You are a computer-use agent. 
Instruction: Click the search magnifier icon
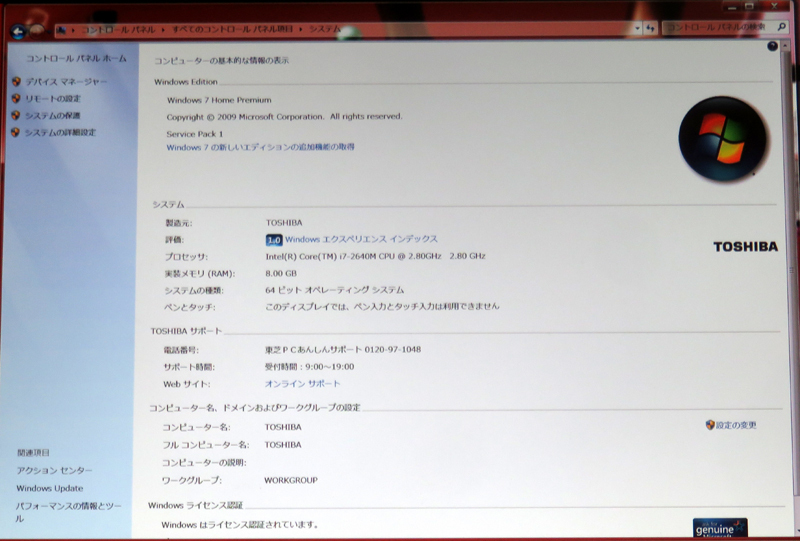(782, 27)
